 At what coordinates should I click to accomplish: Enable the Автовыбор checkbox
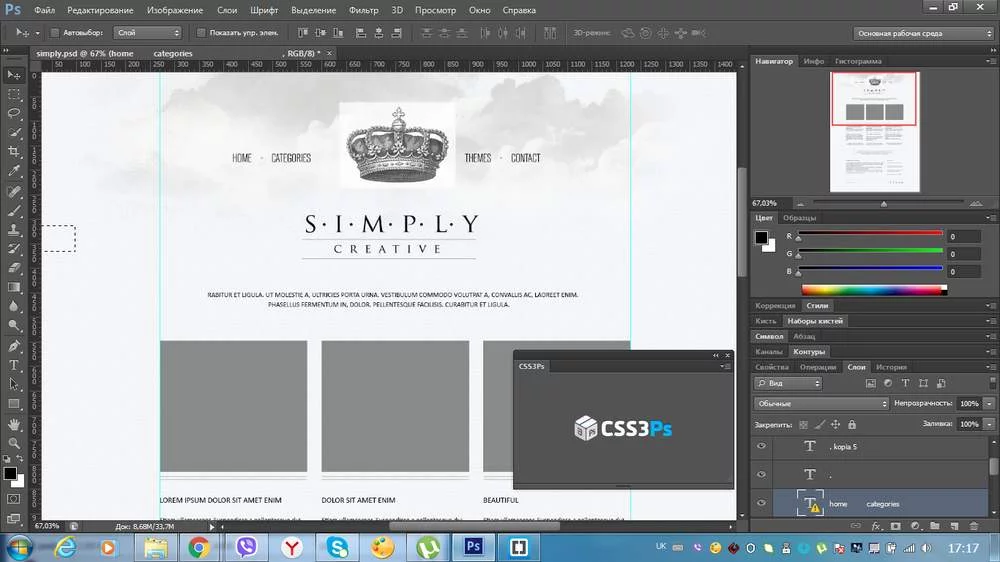(x=55, y=33)
